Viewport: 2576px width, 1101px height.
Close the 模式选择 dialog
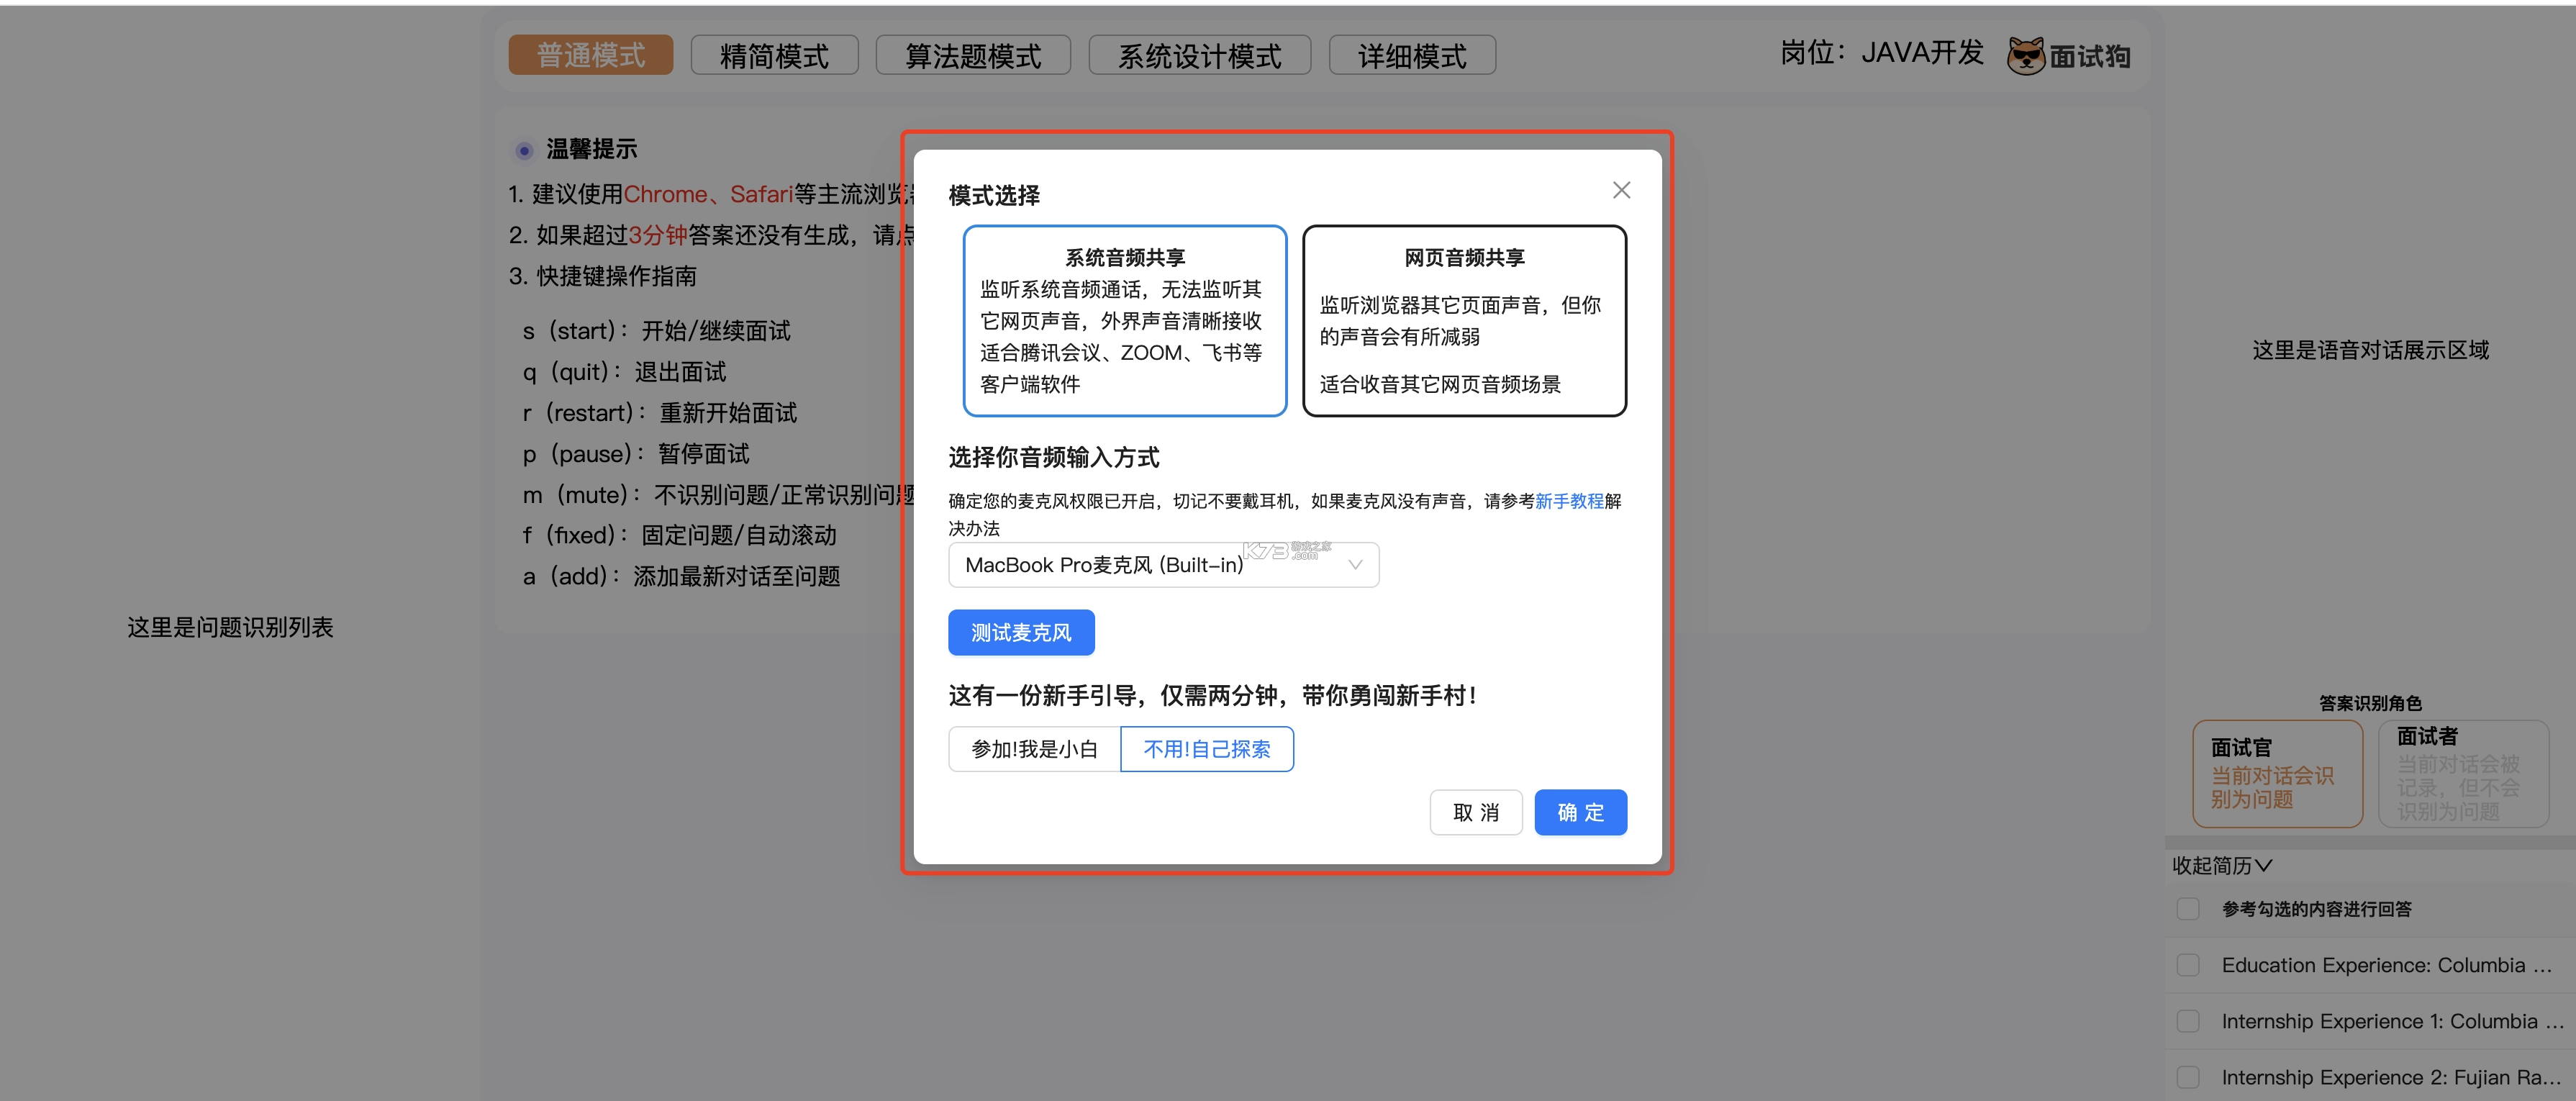tap(1621, 189)
